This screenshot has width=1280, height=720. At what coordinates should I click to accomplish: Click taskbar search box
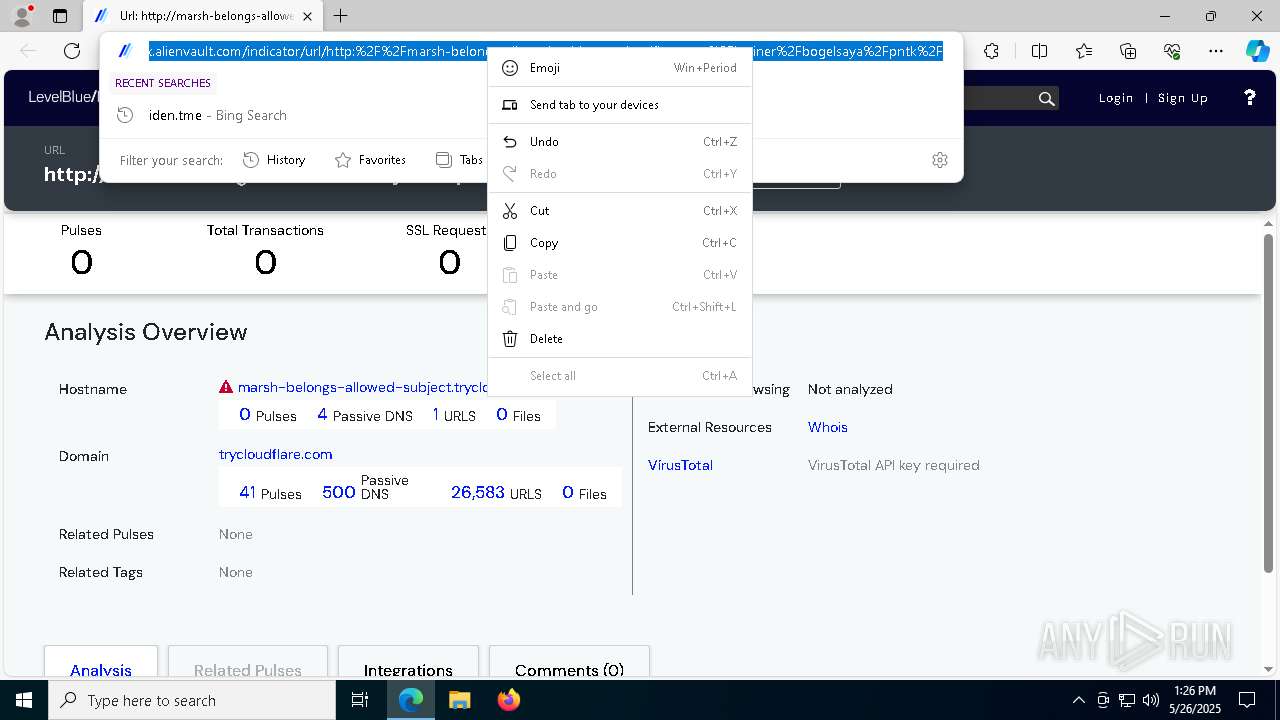tap(192, 700)
